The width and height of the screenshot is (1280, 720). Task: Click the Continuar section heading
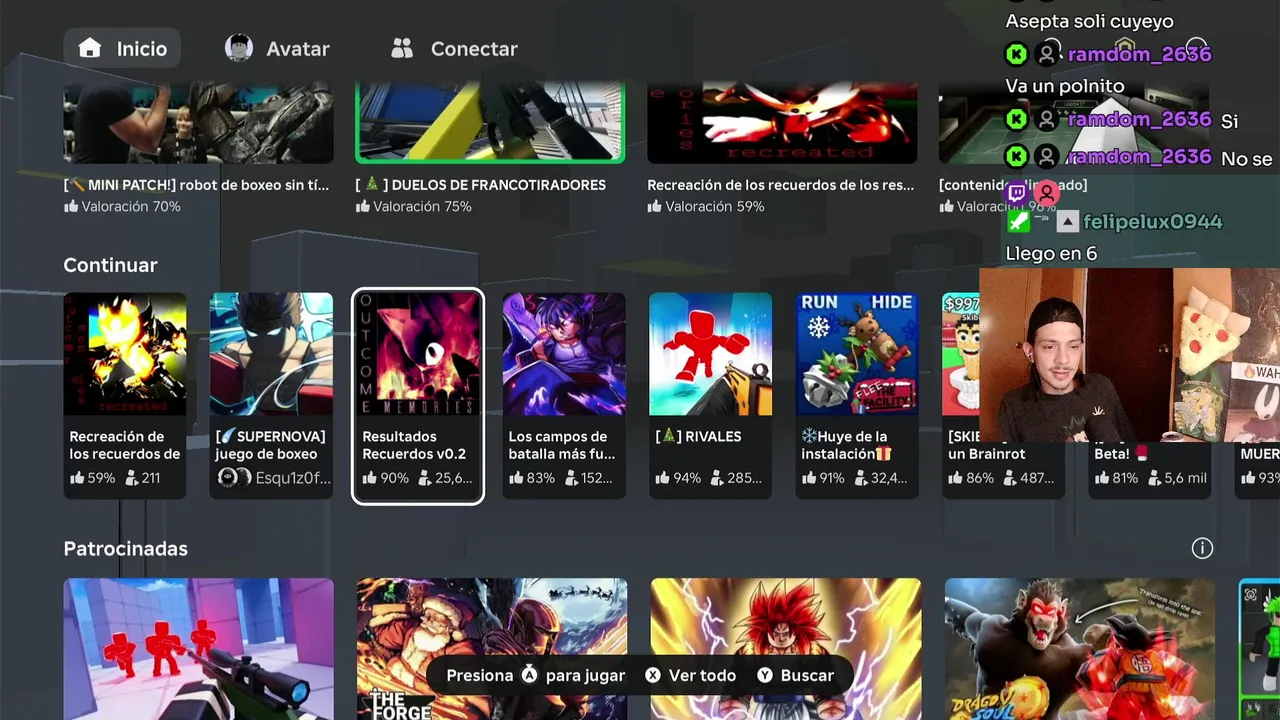110,265
